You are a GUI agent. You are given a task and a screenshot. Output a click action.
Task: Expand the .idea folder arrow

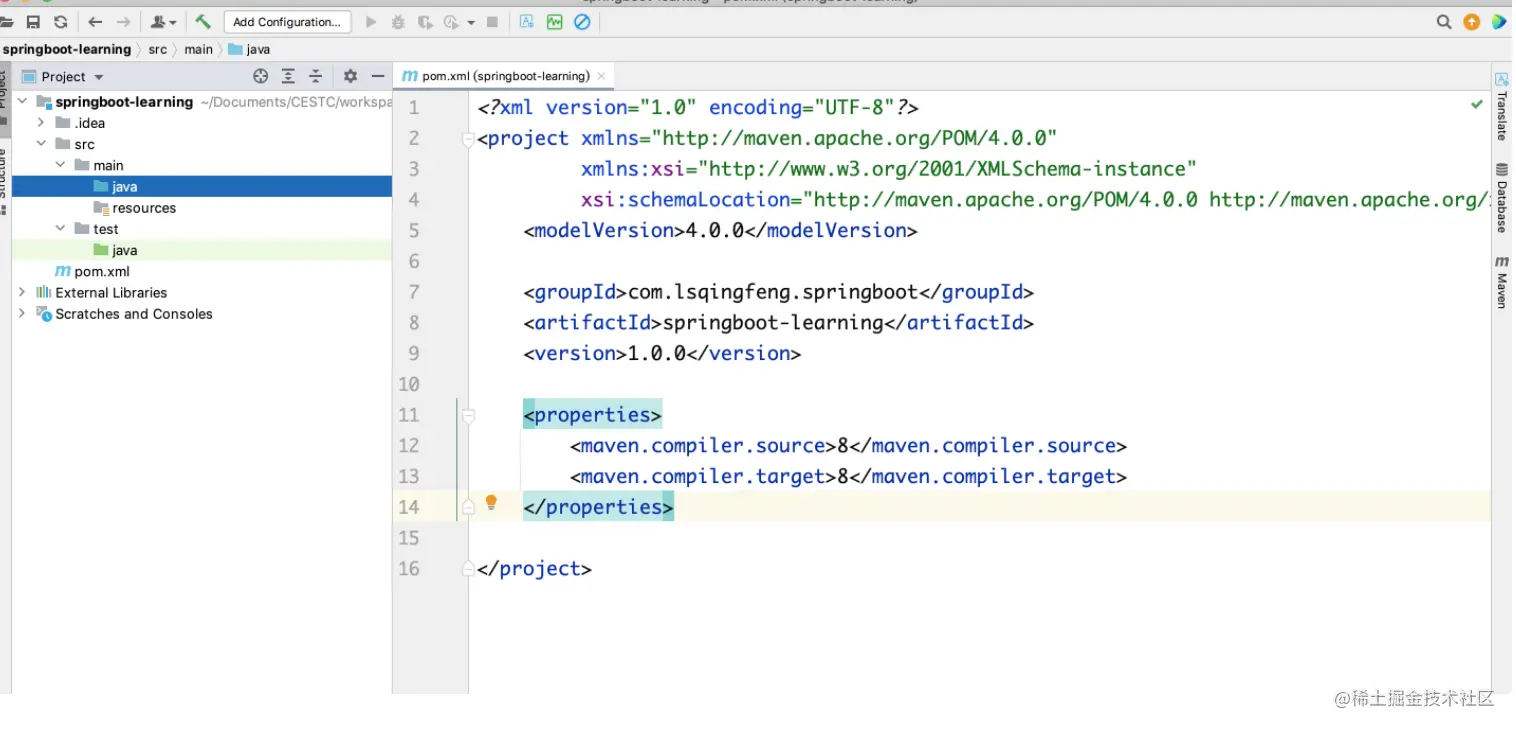pos(41,123)
